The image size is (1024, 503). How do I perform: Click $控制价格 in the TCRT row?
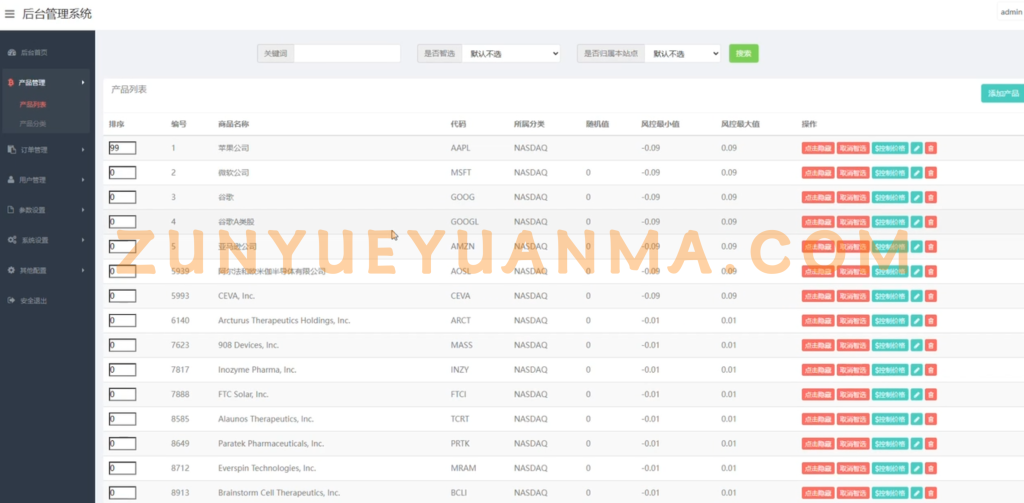pos(890,419)
